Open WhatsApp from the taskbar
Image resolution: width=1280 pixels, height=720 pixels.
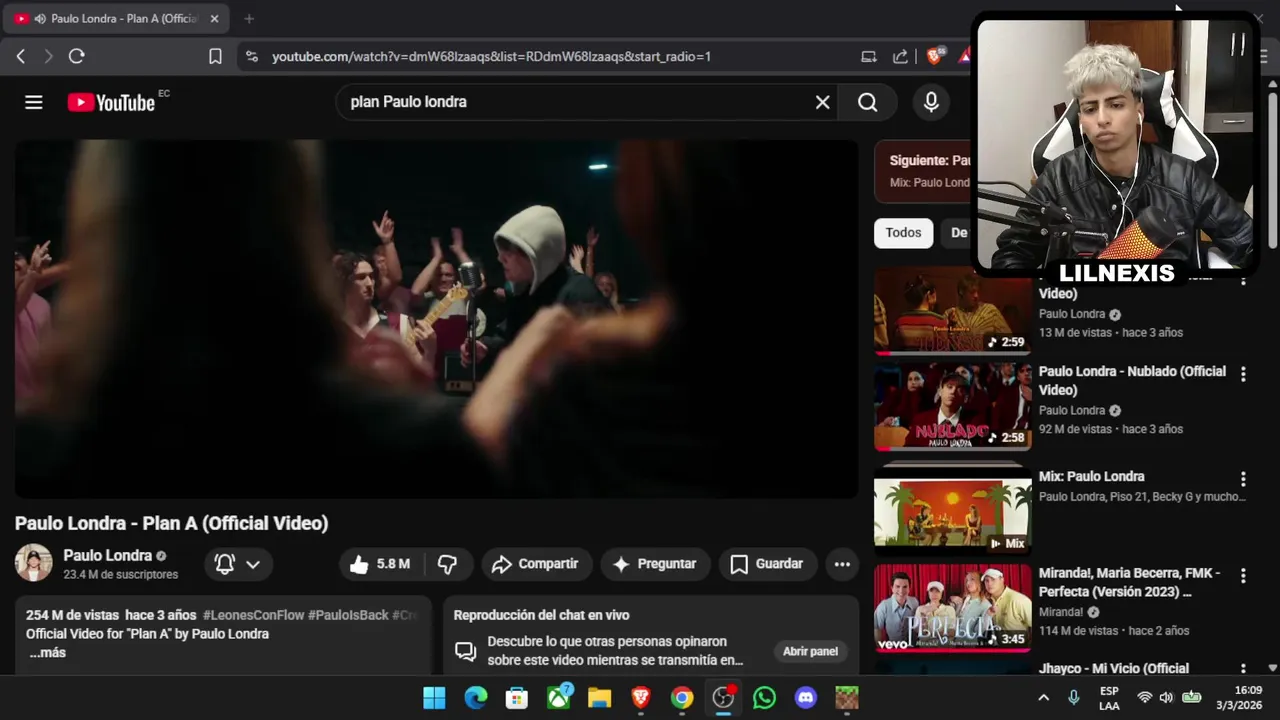tap(764, 698)
